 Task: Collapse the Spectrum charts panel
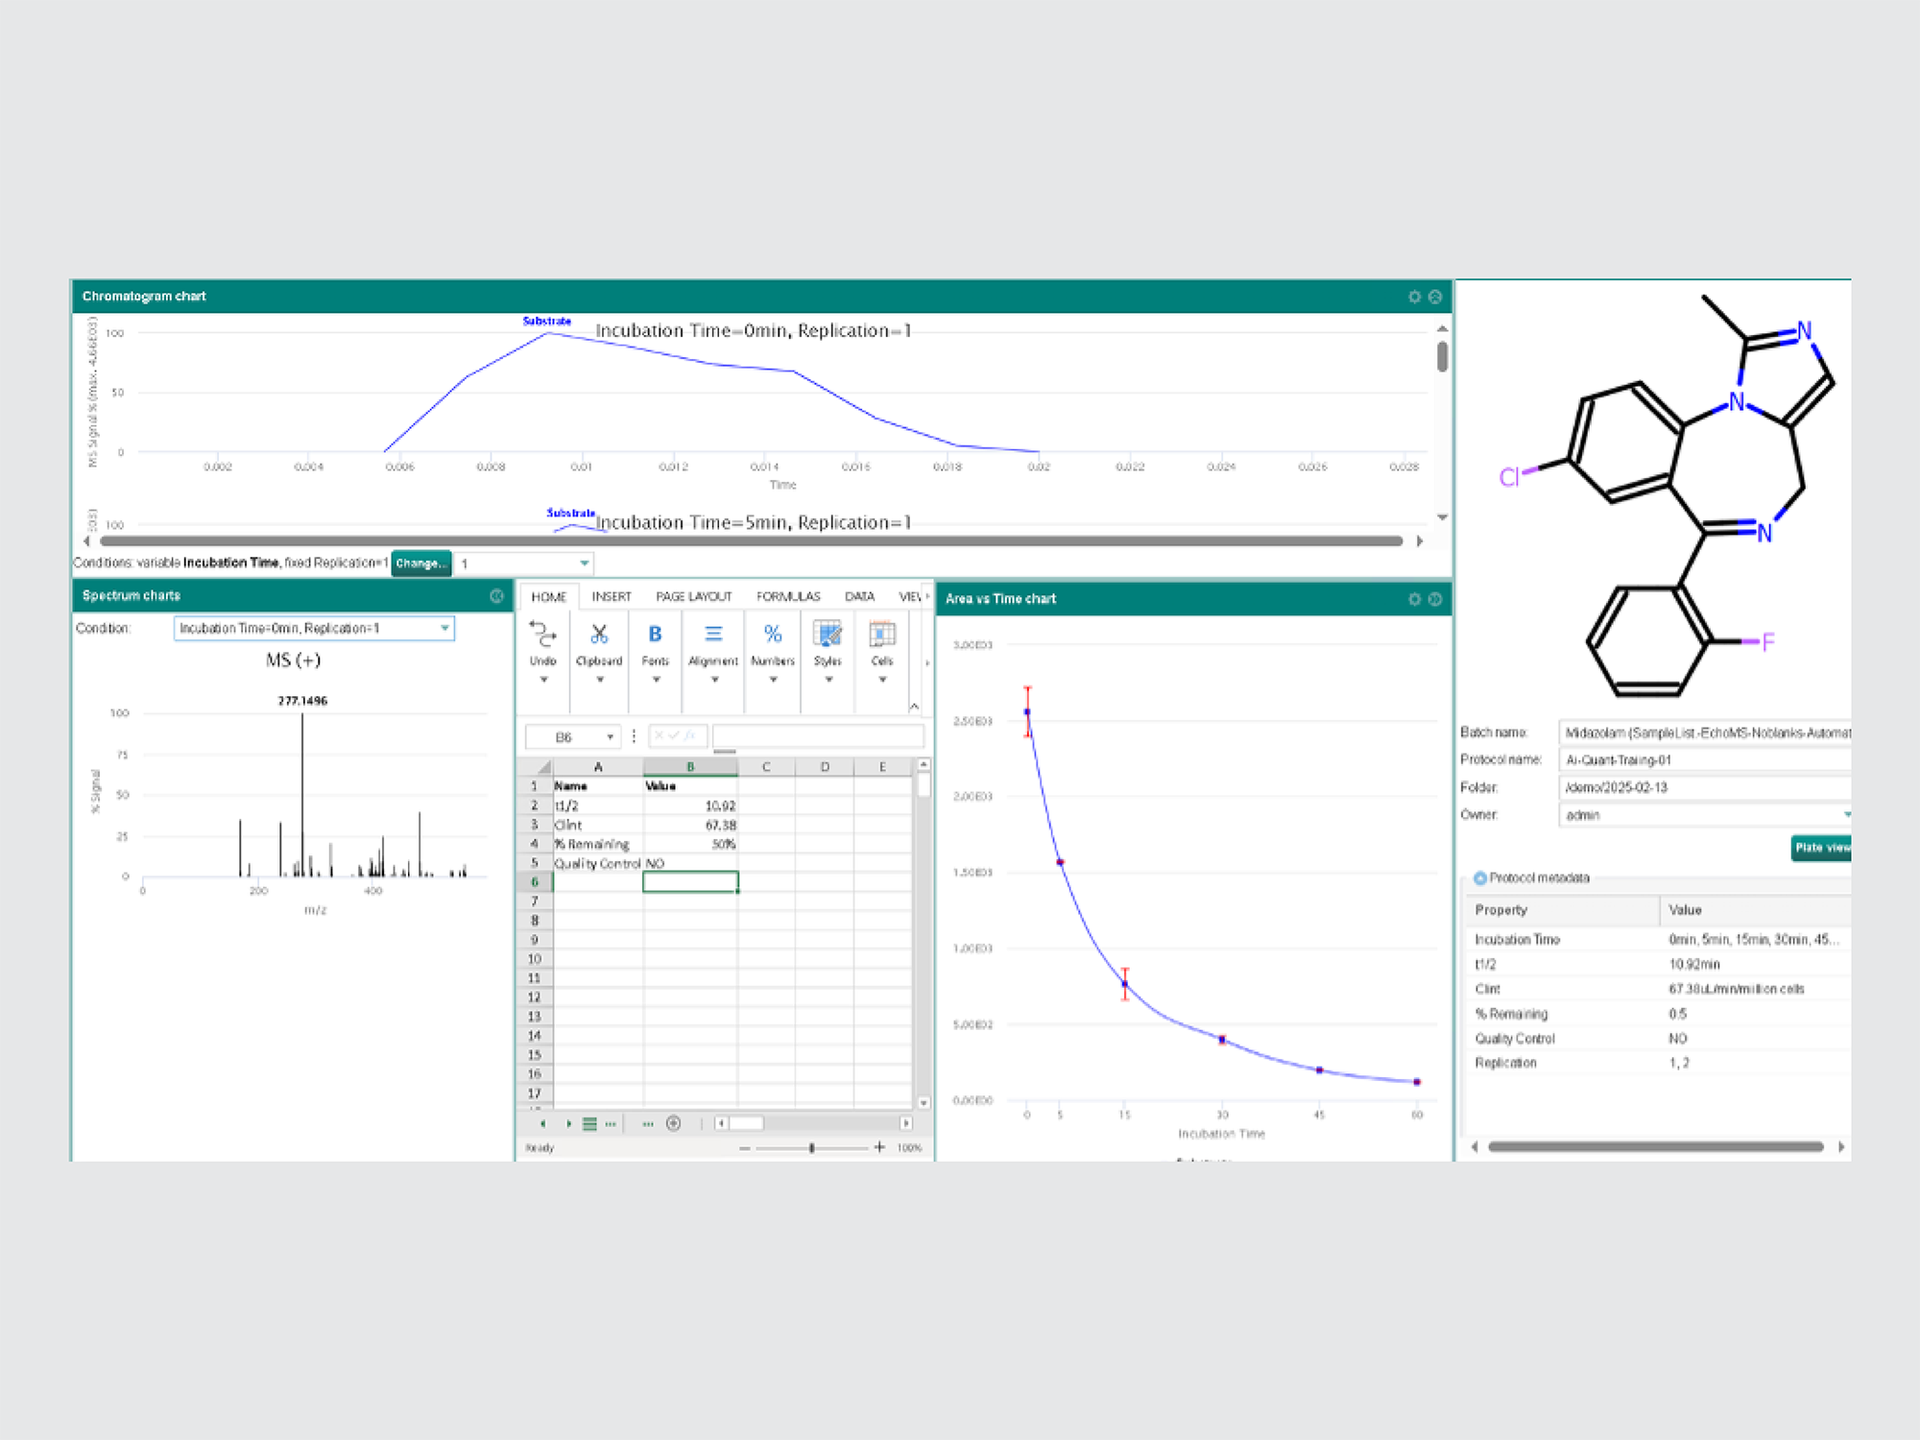(x=497, y=596)
